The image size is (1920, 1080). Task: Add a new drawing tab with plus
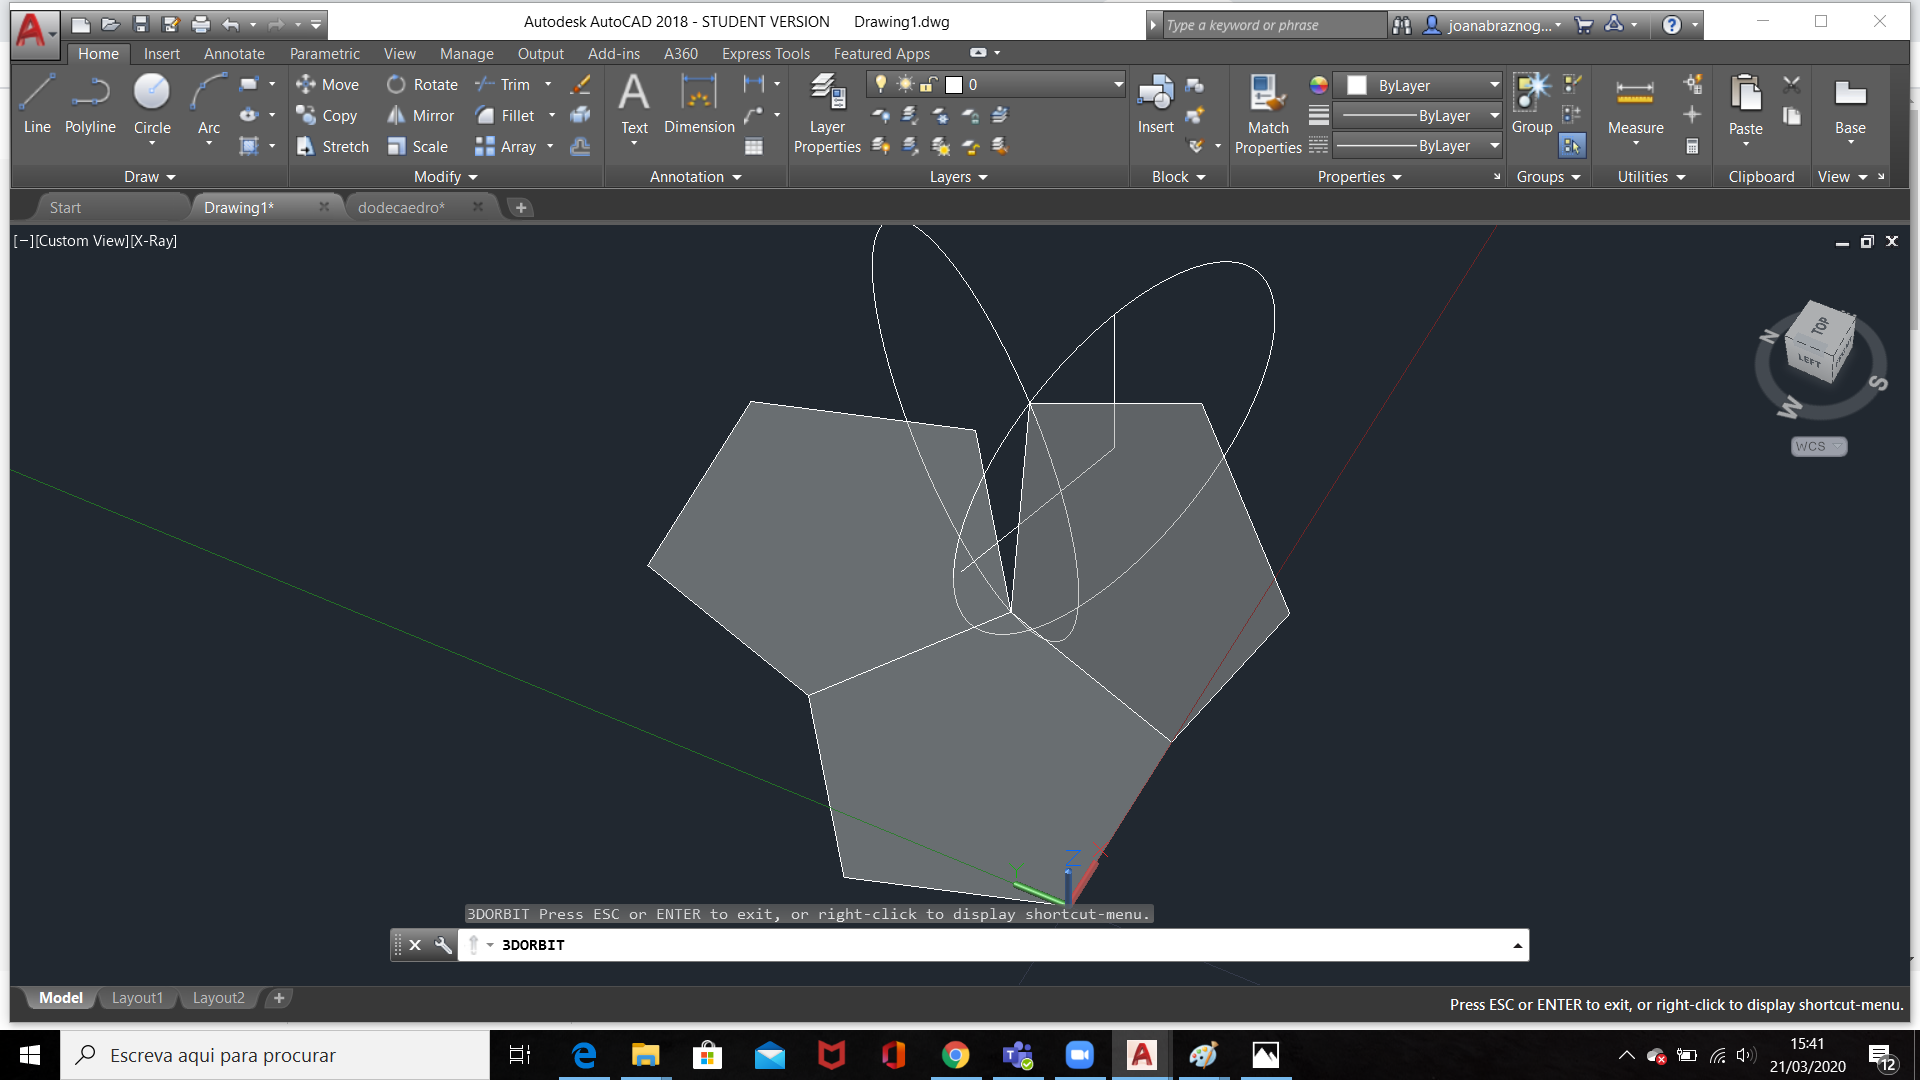[x=521, y=207]
